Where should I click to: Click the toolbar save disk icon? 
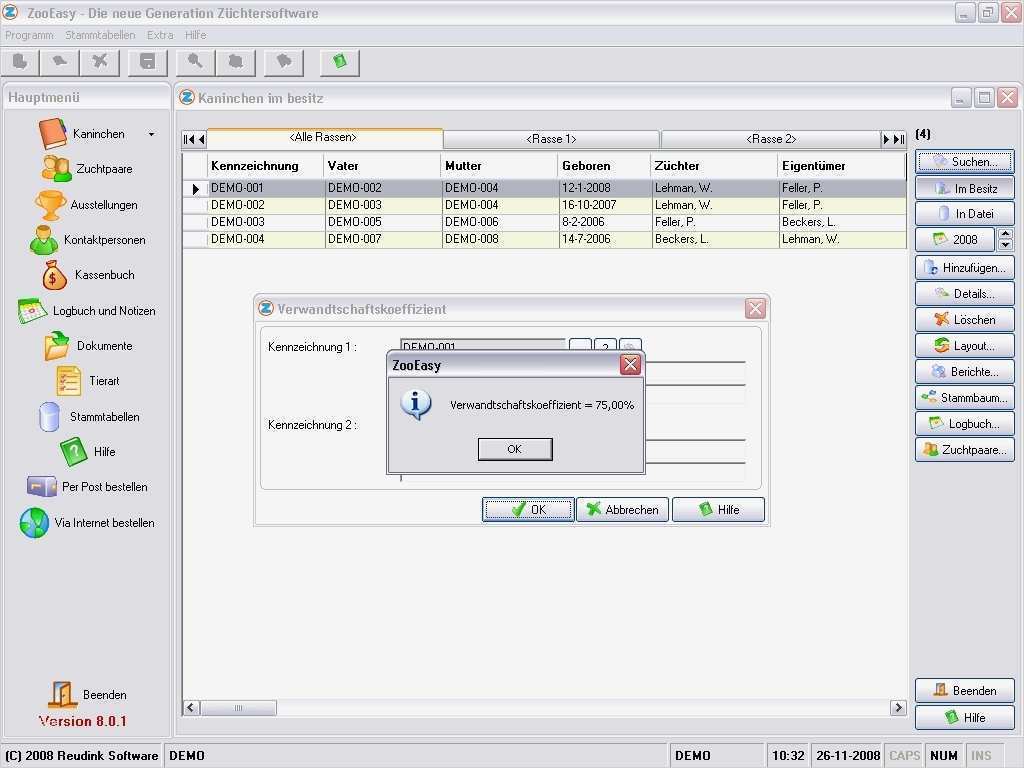coord(148,63)
